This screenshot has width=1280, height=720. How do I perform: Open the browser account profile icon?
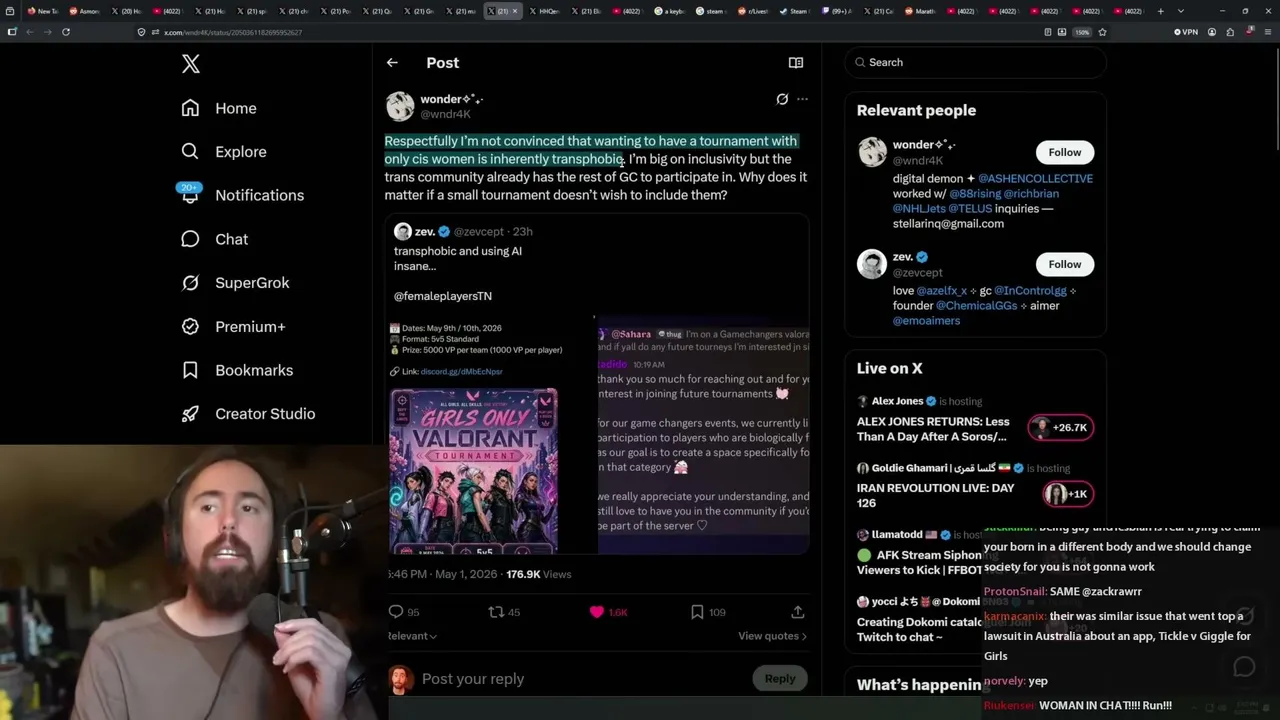(x=1212, y=32)
